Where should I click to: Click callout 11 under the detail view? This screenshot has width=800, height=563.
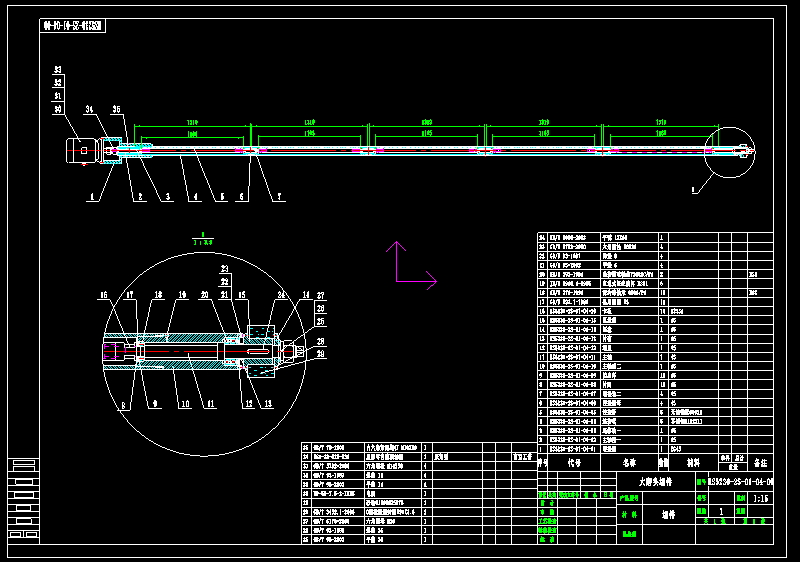211,404
